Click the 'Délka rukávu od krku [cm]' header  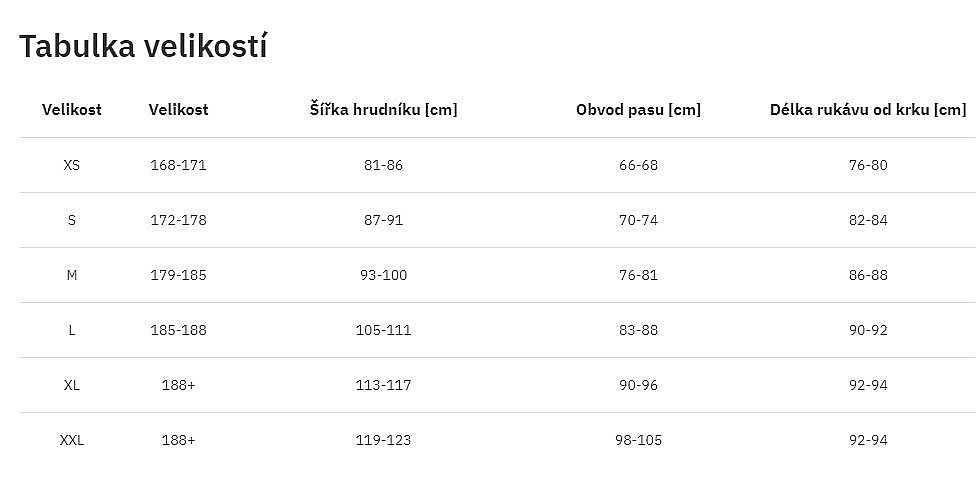pos(868,110)
